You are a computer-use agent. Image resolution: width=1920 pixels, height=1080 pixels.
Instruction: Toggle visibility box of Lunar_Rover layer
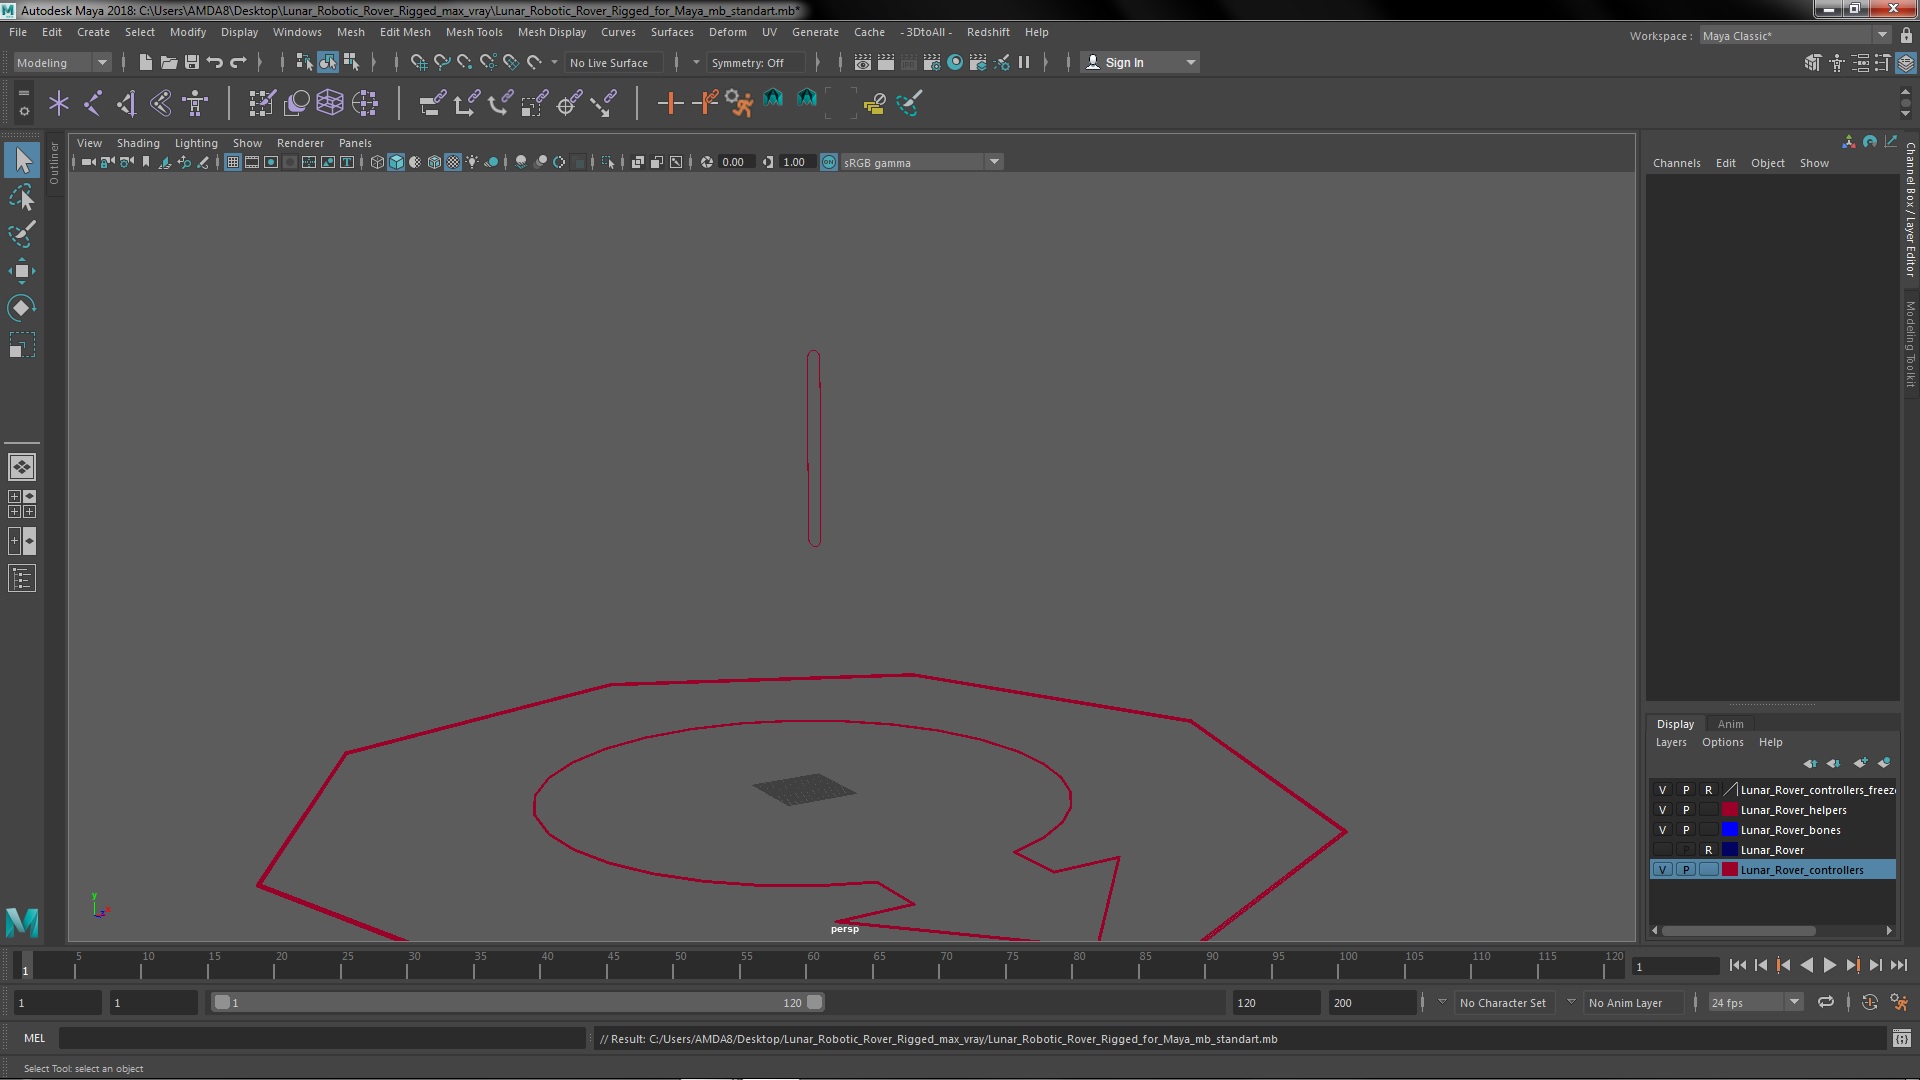point(1662,850)
